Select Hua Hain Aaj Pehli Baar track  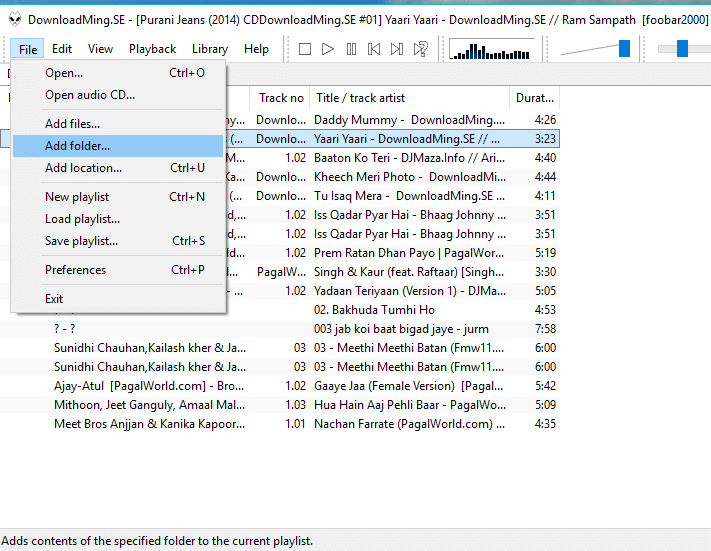point(280,405)
